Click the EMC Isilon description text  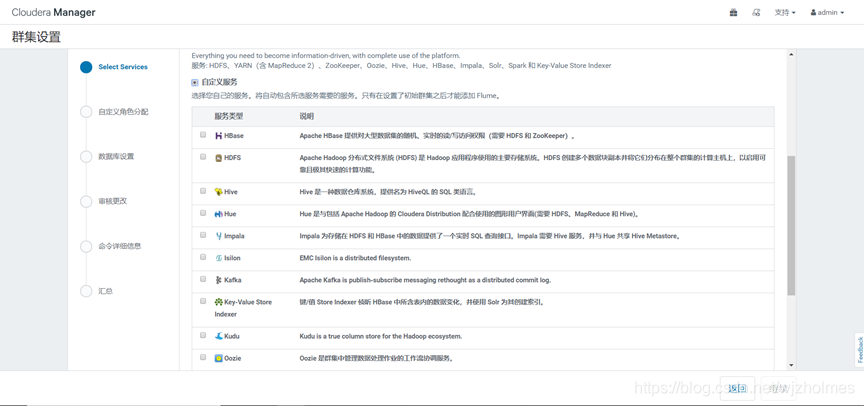[355, 258]
